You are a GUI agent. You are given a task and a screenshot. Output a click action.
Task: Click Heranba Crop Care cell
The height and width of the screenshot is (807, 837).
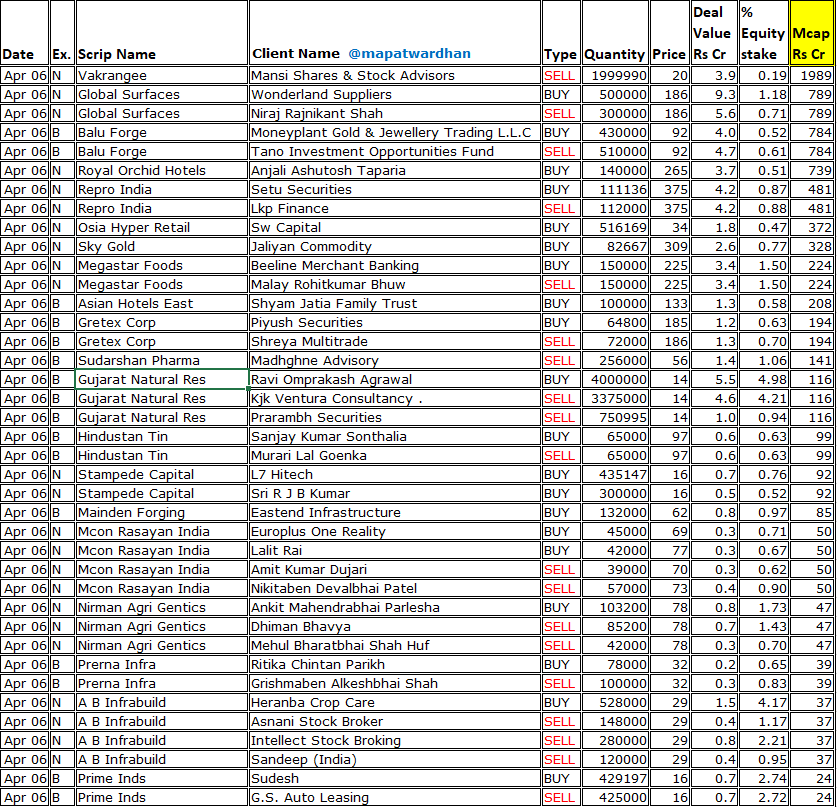click(x=394, y=702)
